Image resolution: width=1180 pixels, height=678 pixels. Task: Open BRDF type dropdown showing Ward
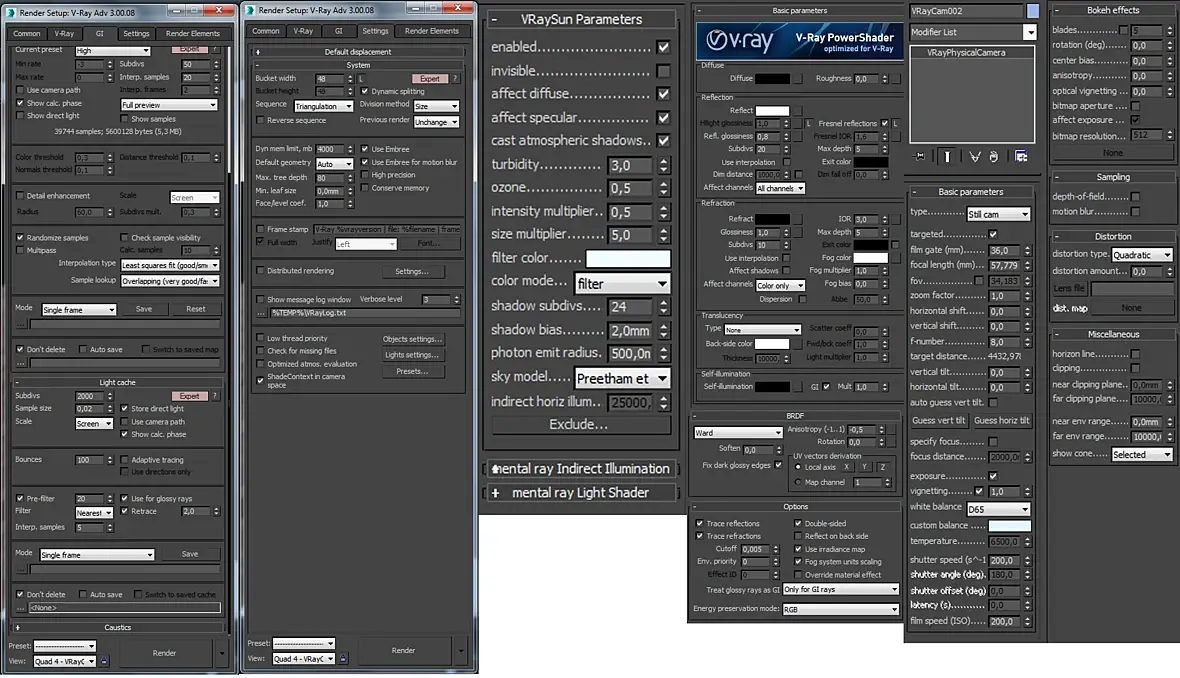tap(738, 433)
